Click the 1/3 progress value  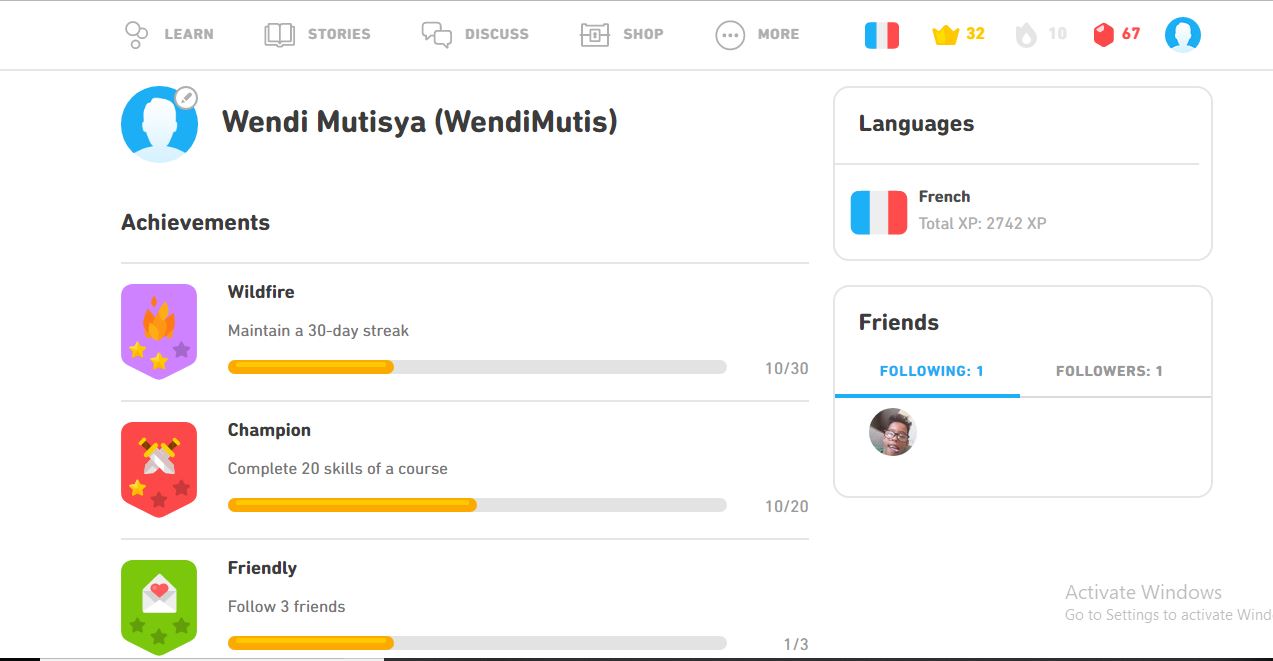coord(796,644)
